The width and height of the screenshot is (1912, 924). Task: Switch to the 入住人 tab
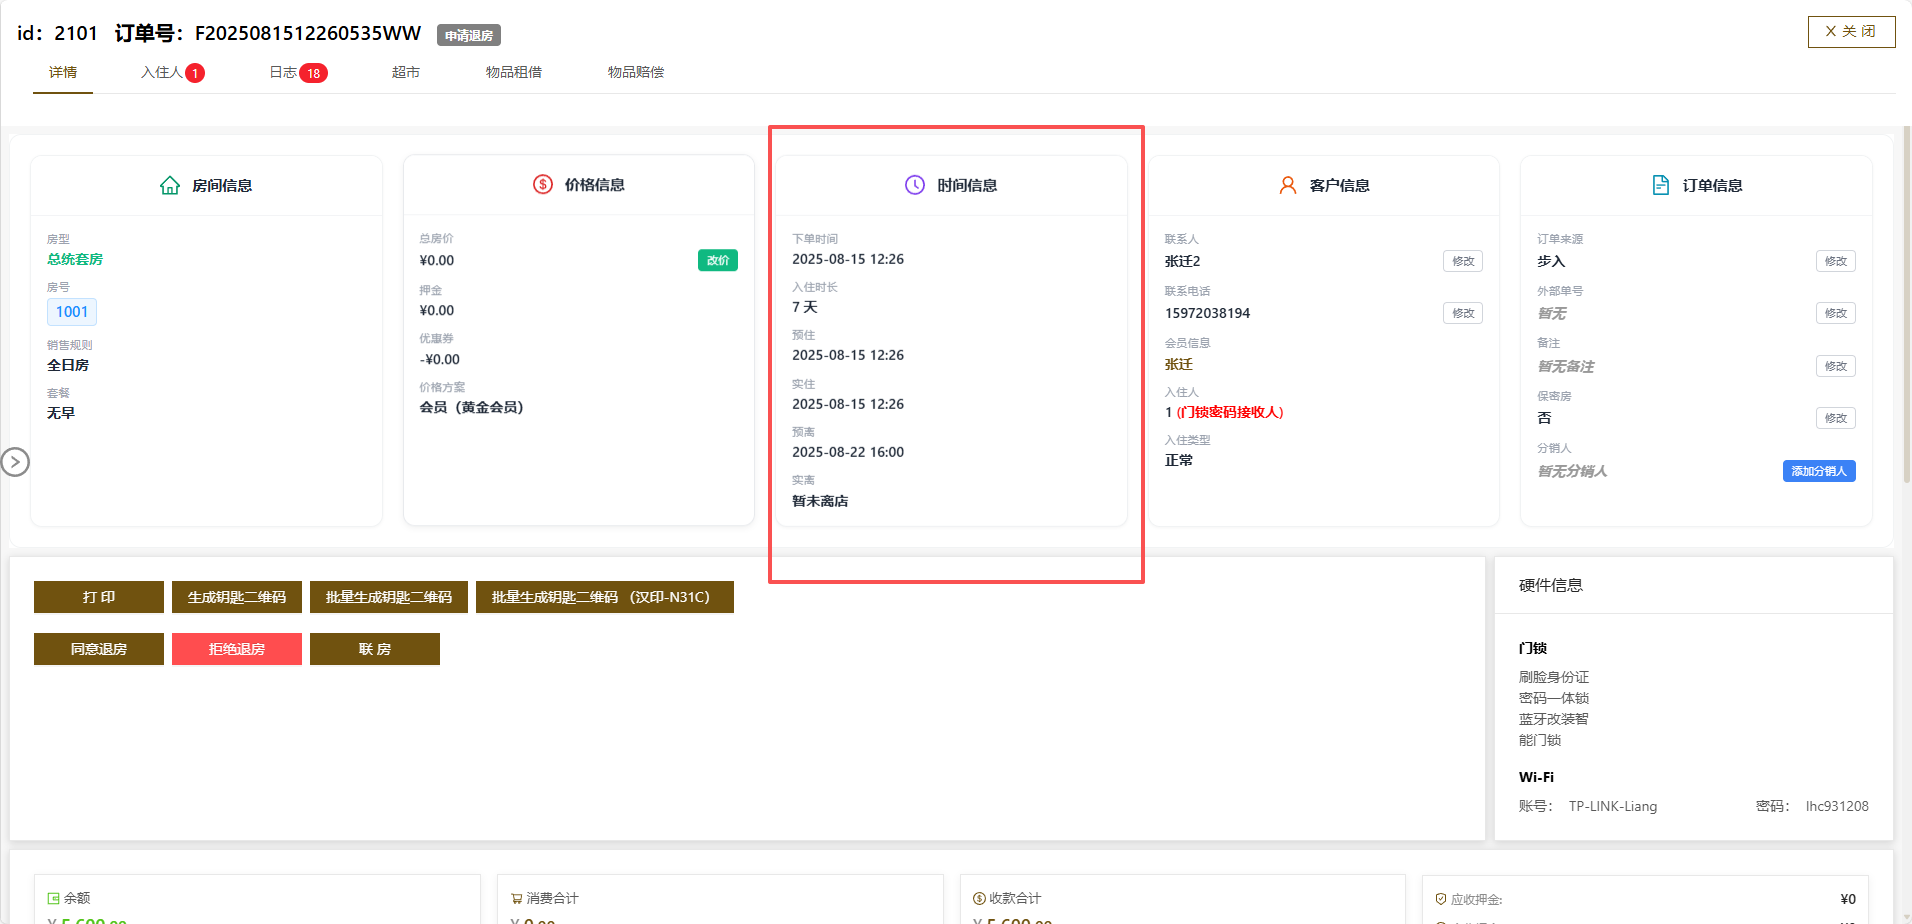point(162,72)
